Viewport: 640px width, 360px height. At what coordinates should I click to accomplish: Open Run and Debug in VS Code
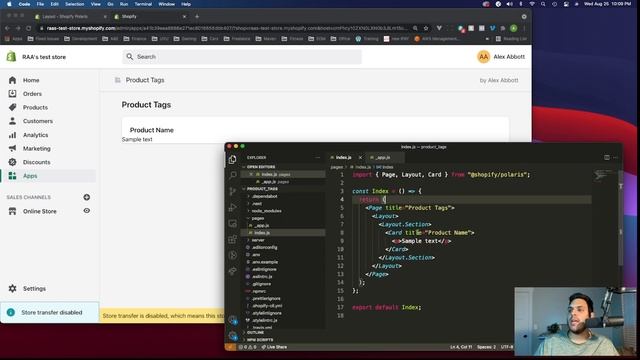(x=232, y=207)
